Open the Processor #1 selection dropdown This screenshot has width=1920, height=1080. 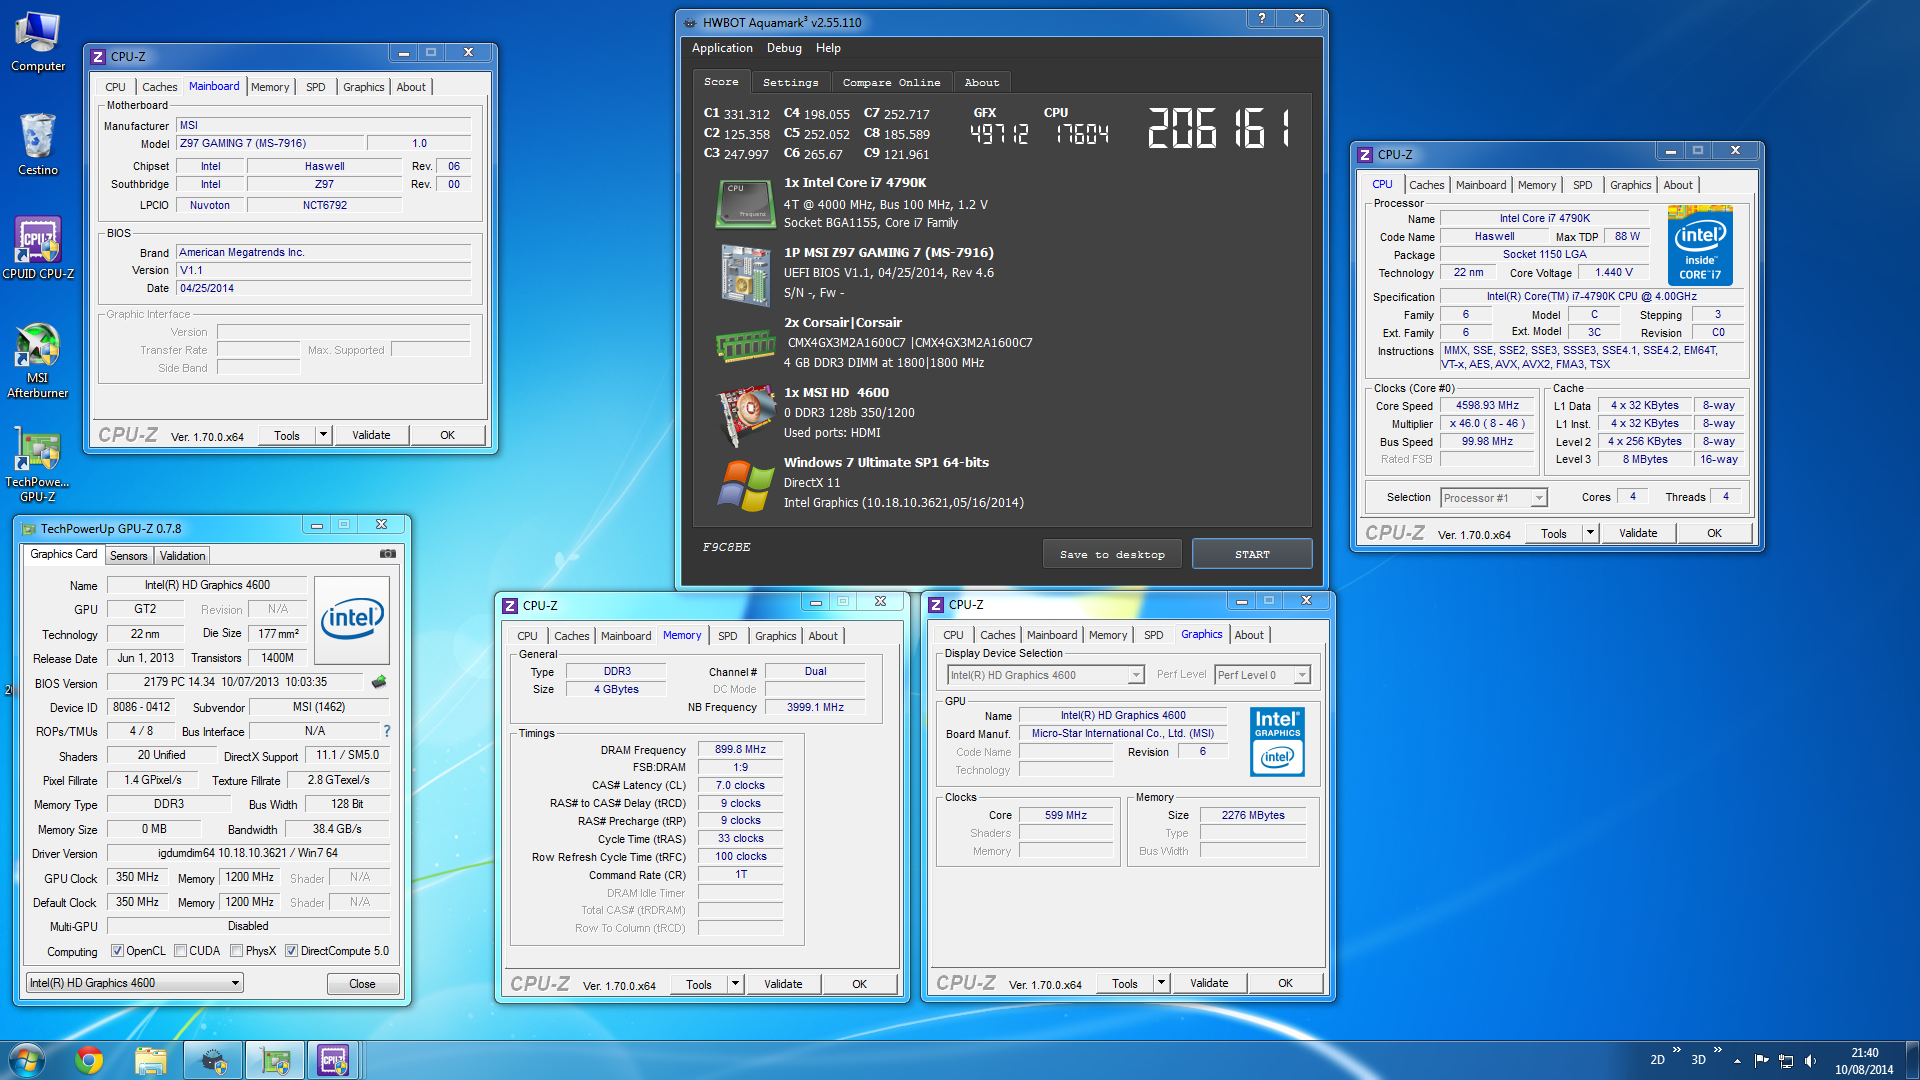[x=1494, y=498]
